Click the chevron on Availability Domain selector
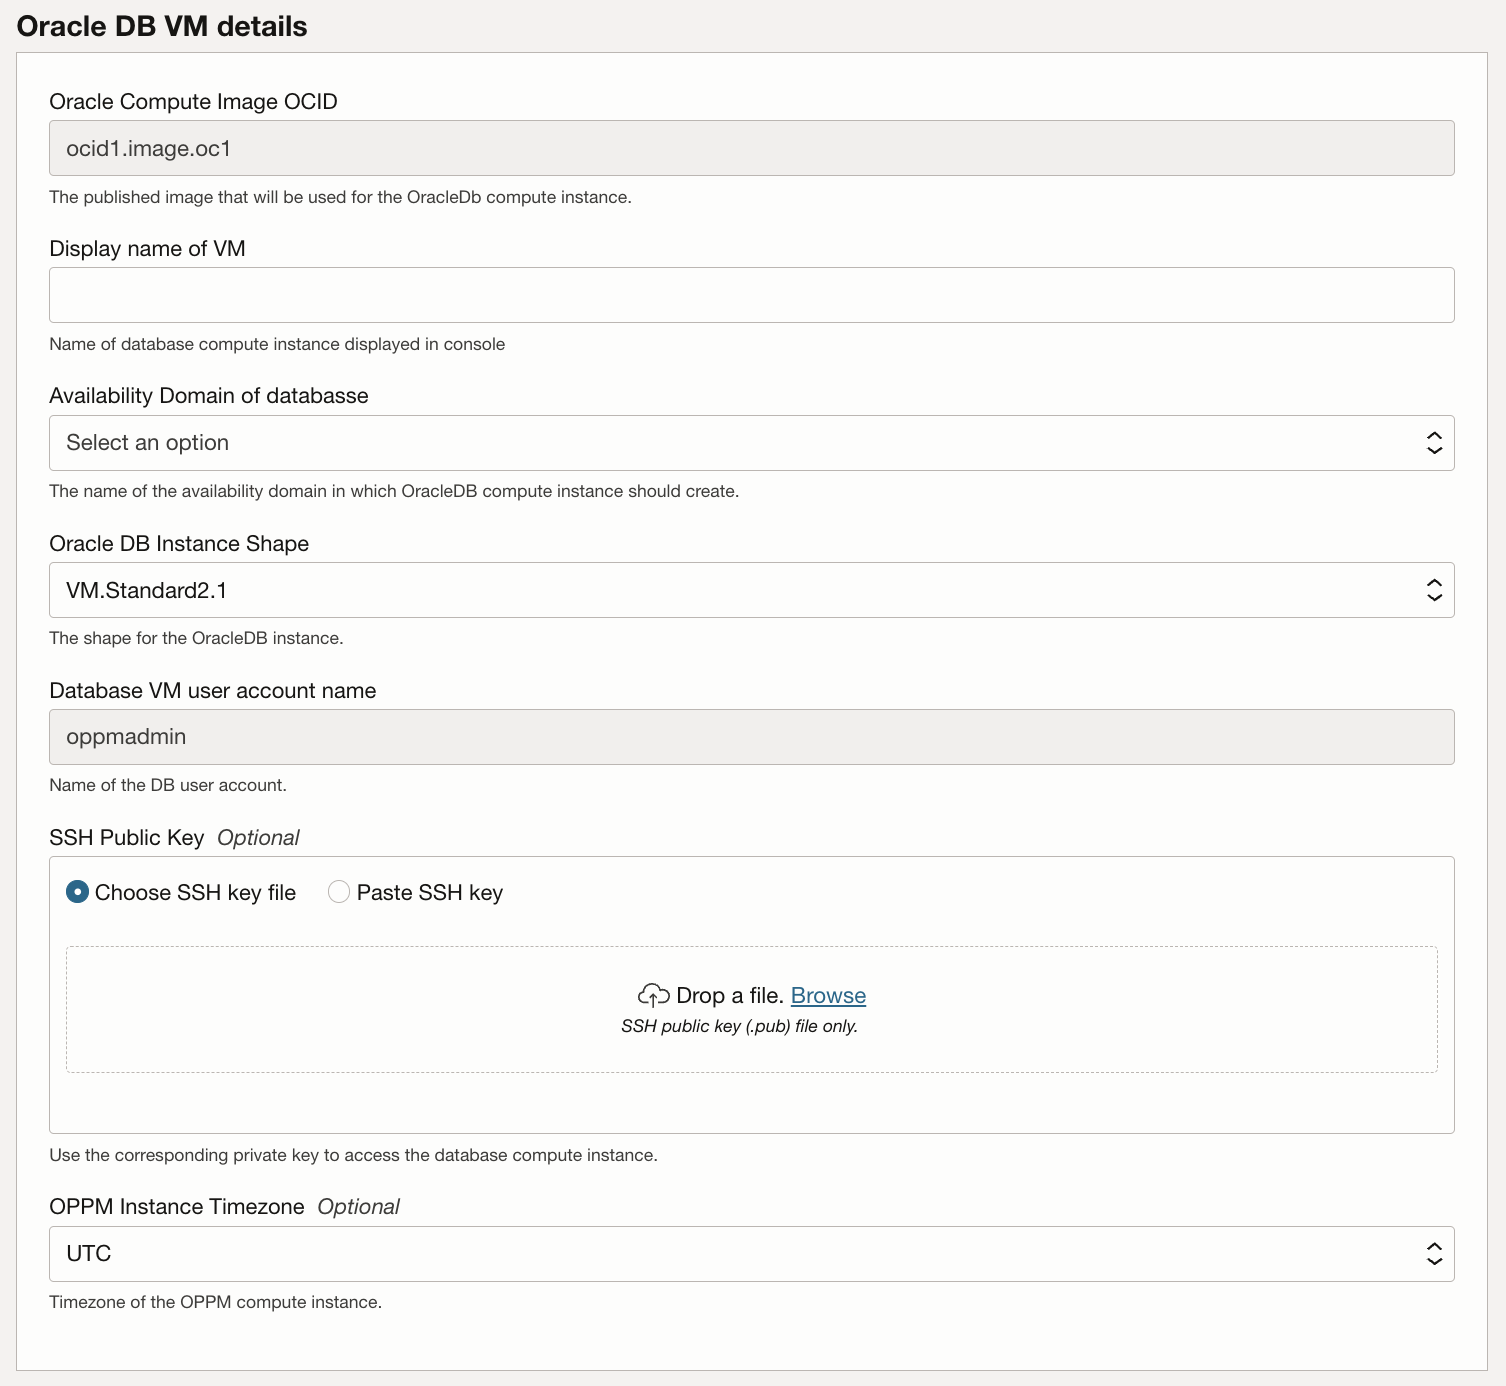 (1432, 442)
